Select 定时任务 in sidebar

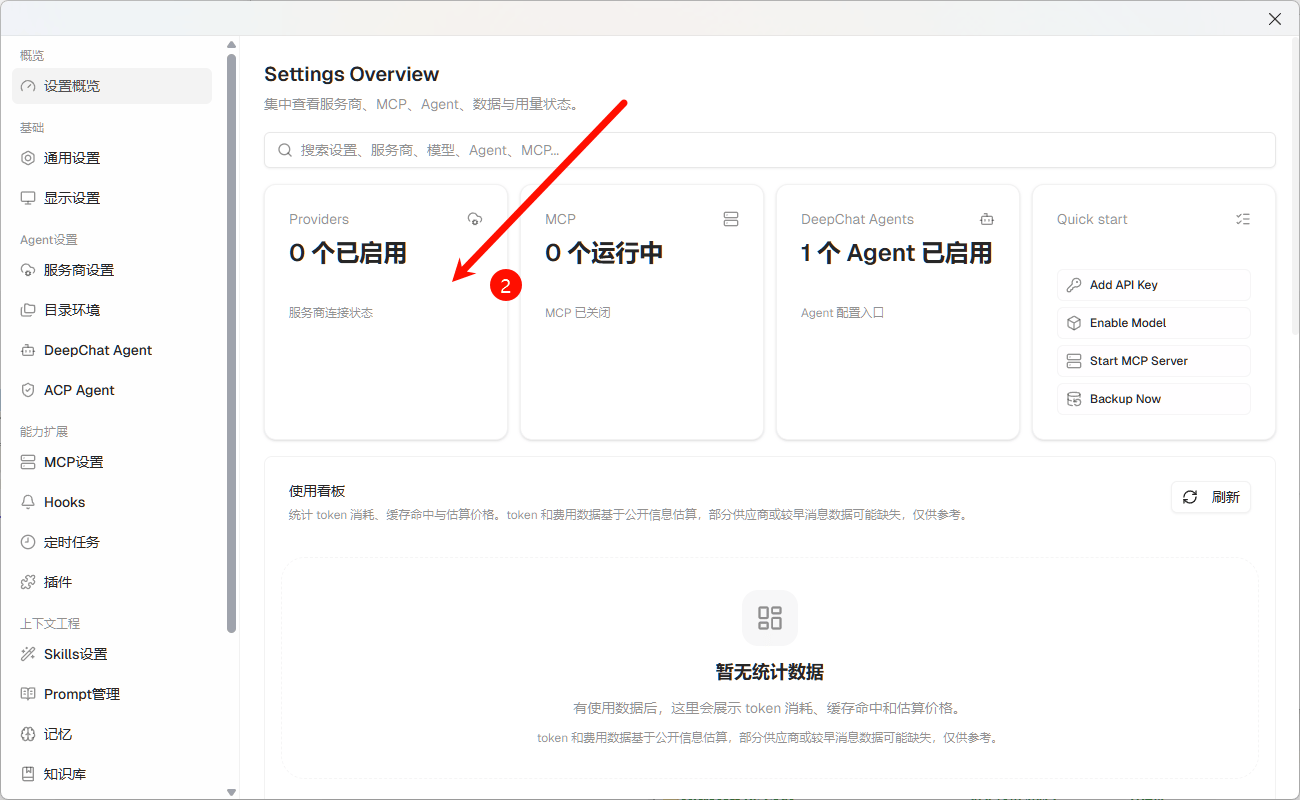pyautogui.click(x=112, y=542)
